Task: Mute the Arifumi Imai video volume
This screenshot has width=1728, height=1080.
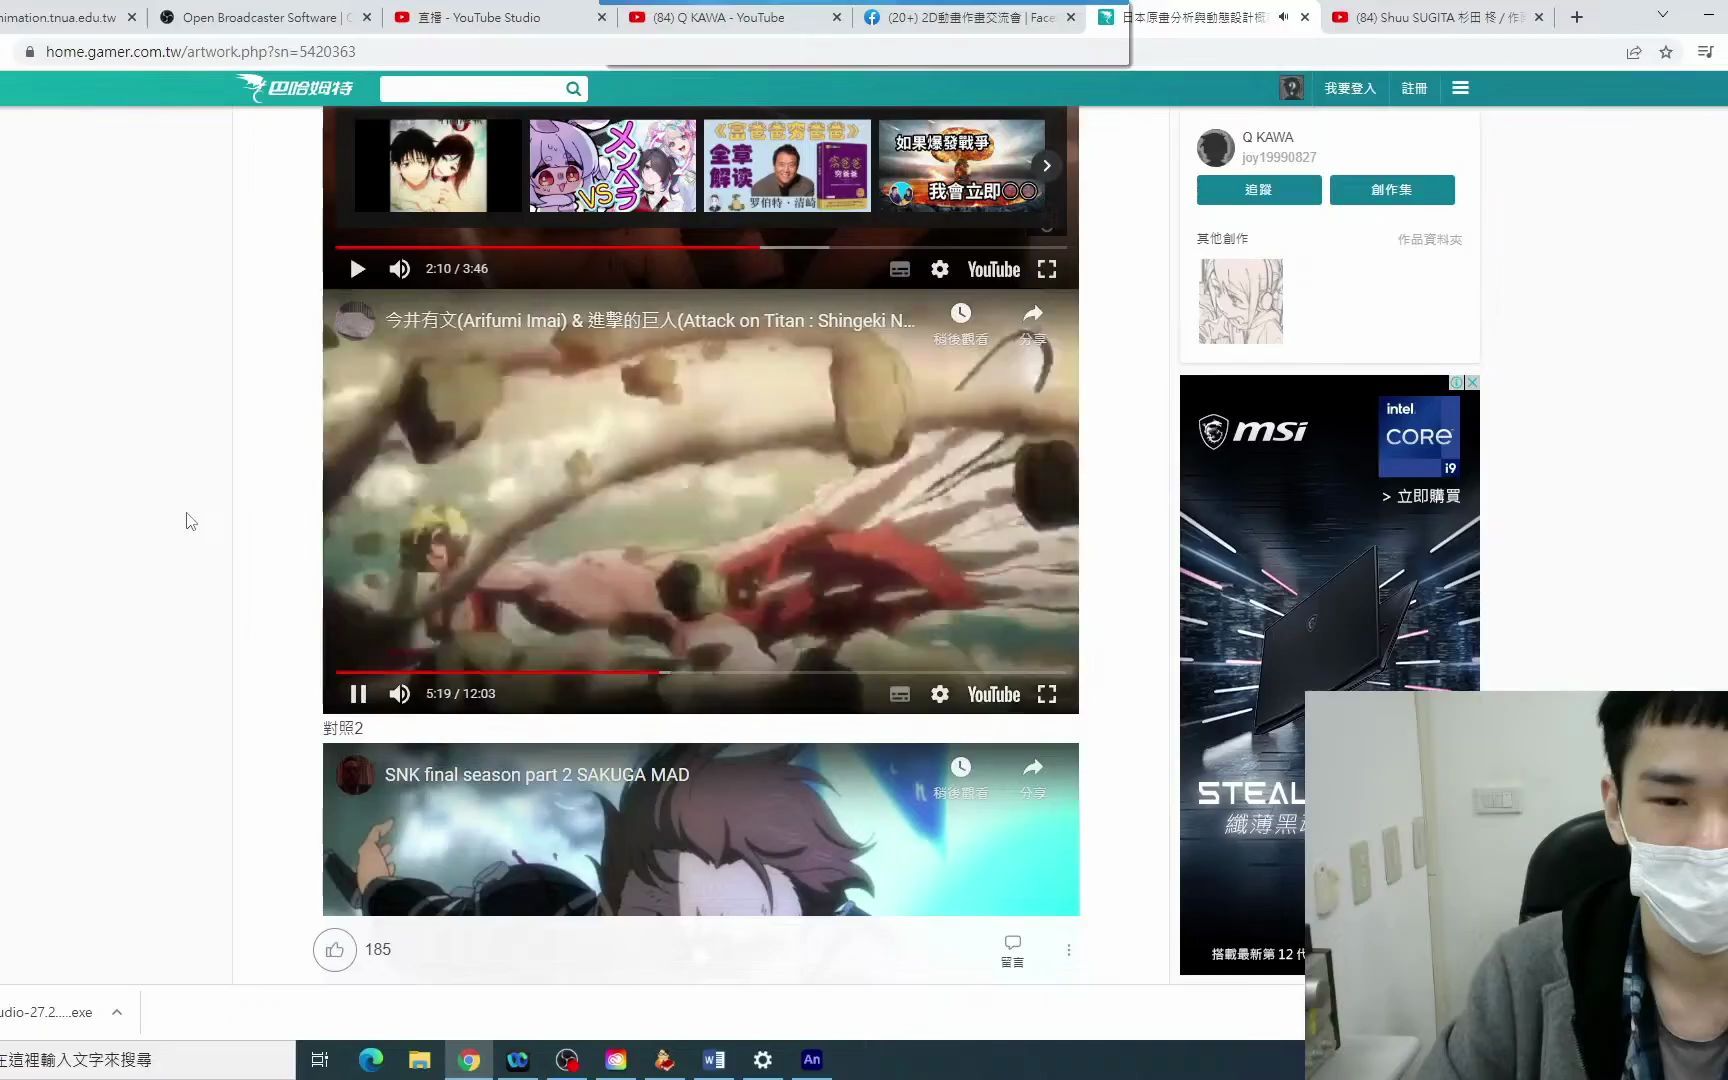Action: coord(400,694)
